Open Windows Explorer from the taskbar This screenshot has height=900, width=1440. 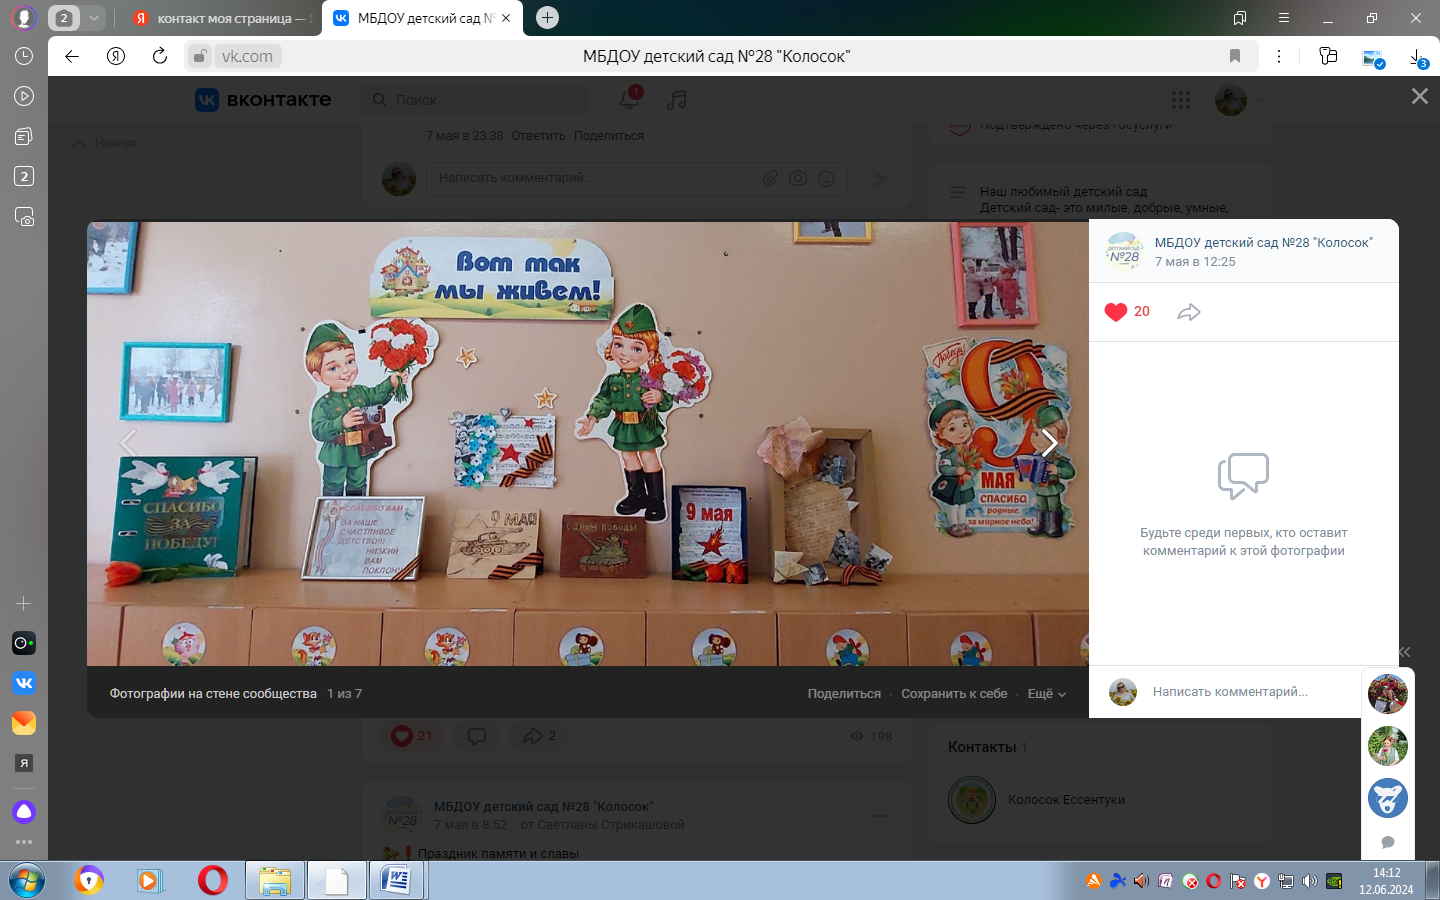[x=274, y=881]
